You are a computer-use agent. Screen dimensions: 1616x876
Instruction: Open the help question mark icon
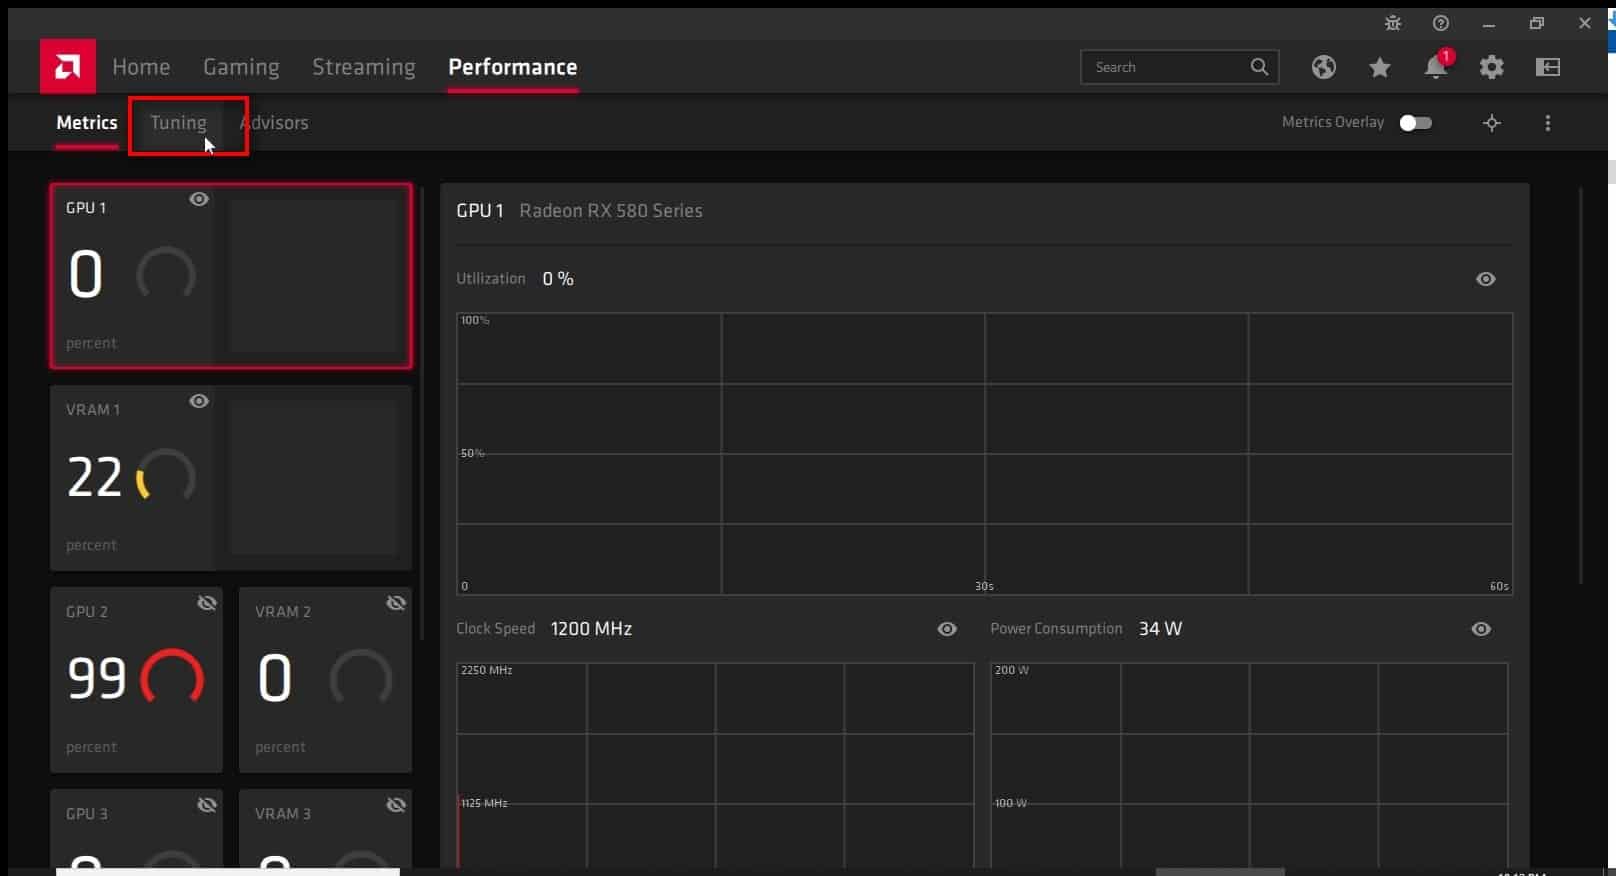1441,23
